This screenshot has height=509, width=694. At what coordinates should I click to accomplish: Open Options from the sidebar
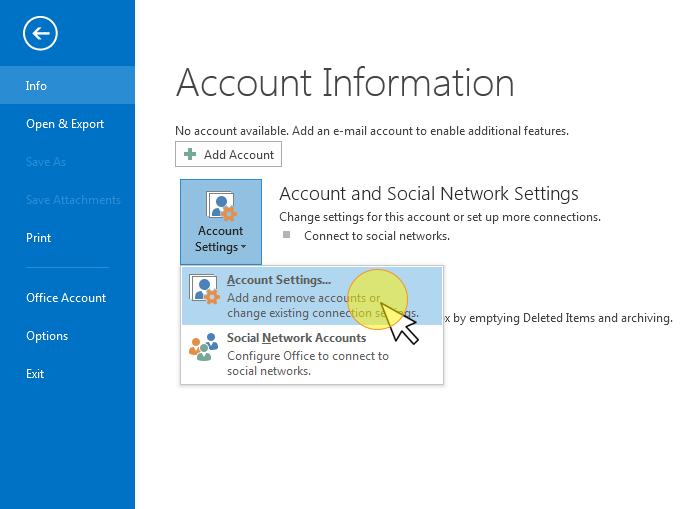(67, 335)
